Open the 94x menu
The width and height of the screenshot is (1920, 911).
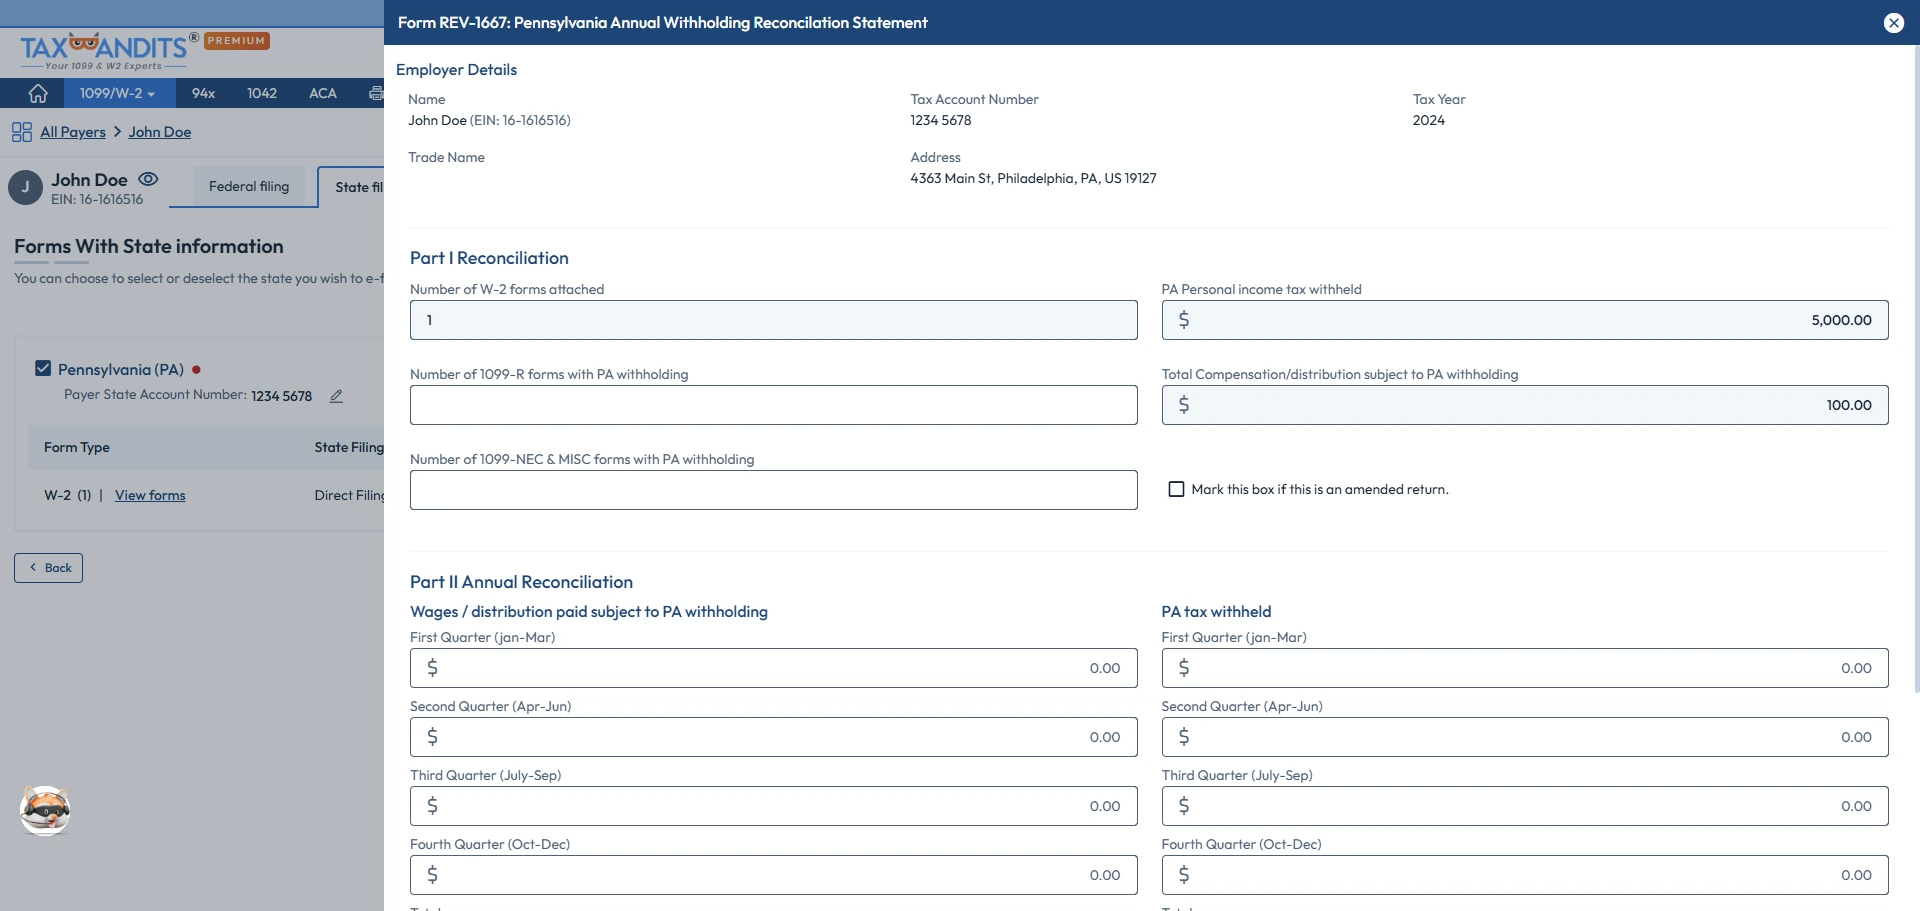(x=203, y=93)
